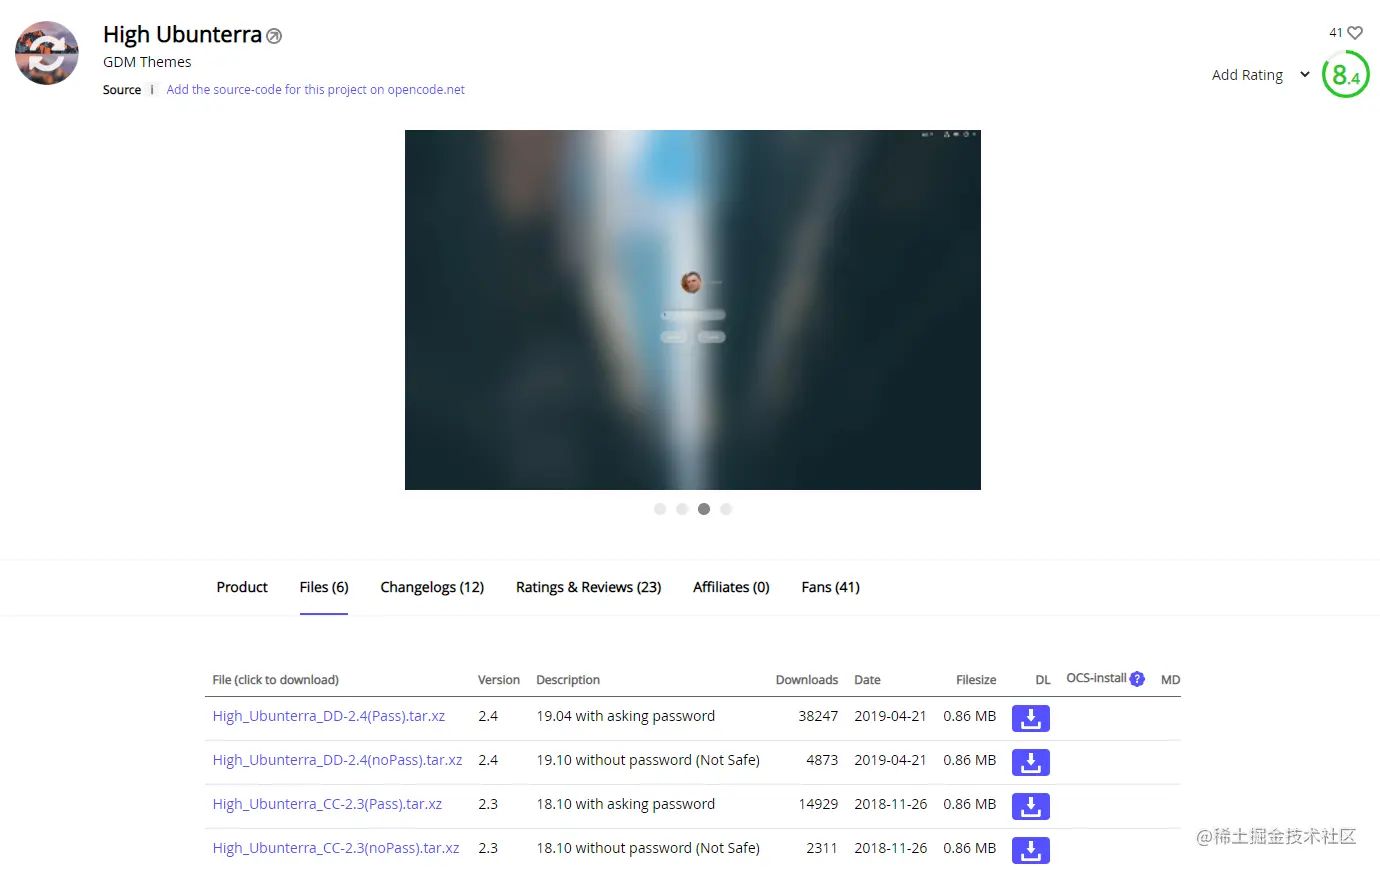
Task: Show the second screenshot via carousel dot
Action: coord(682,509)
